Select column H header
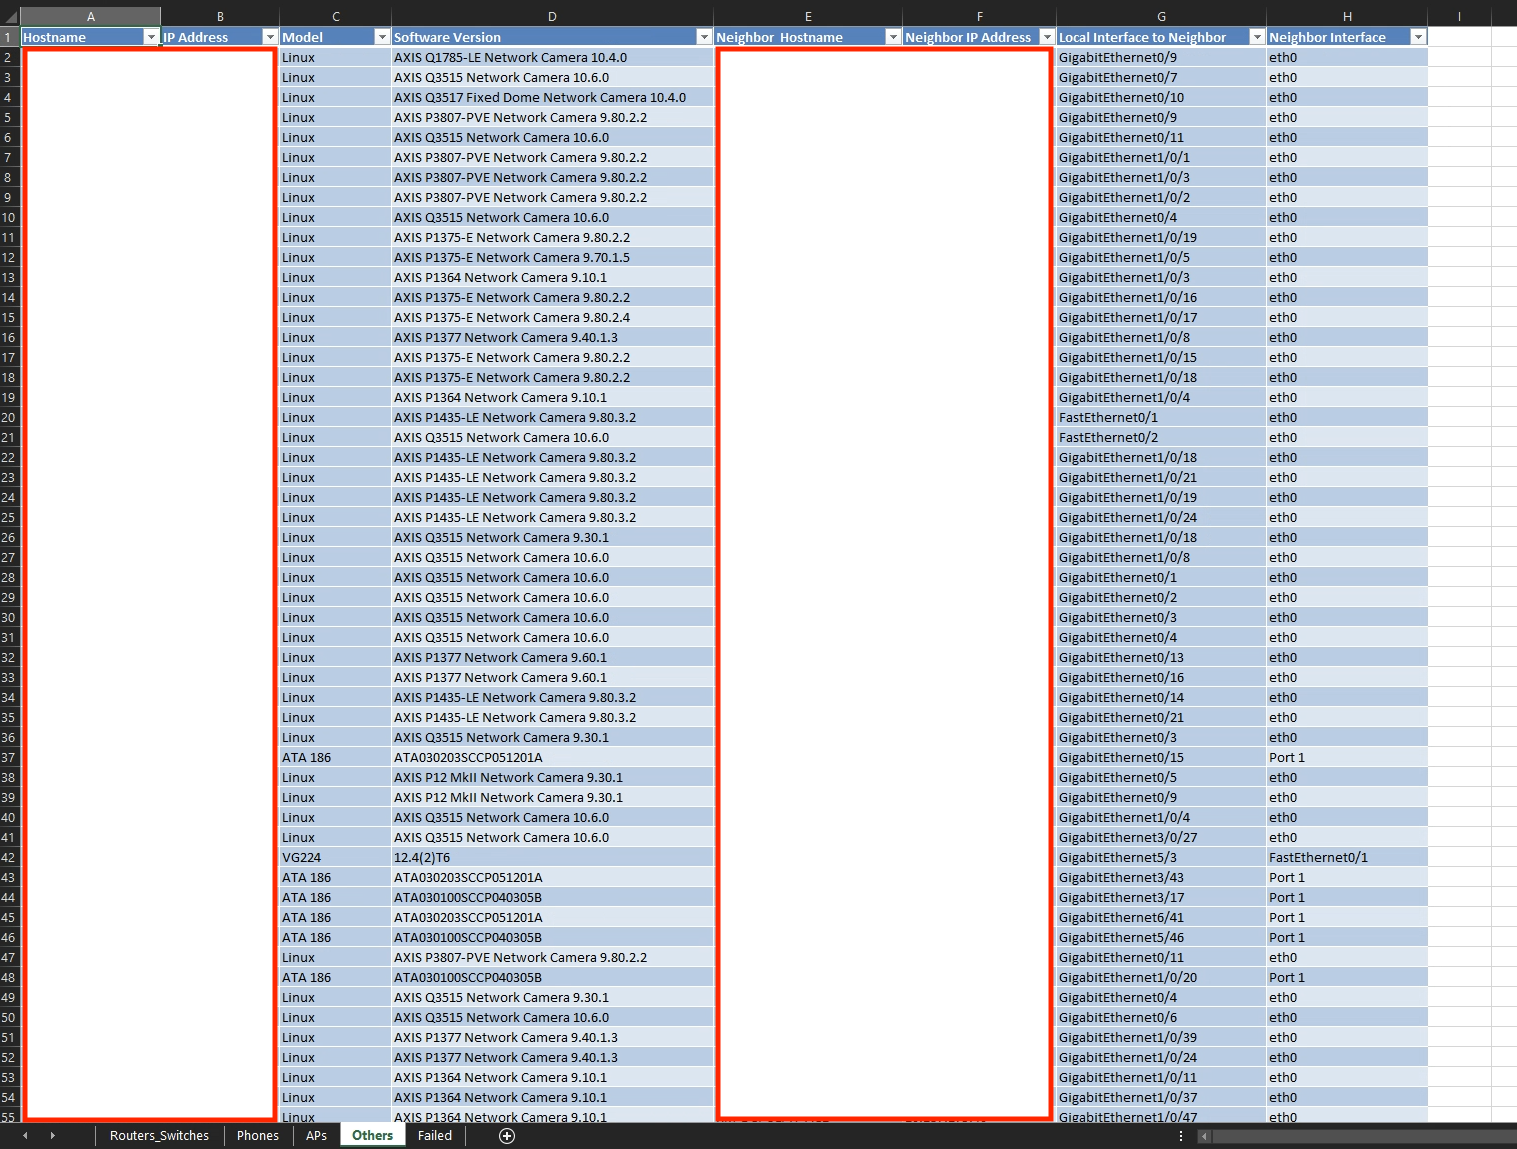Viewport: 1517px width, 1149px height. tap(1347, 16)
